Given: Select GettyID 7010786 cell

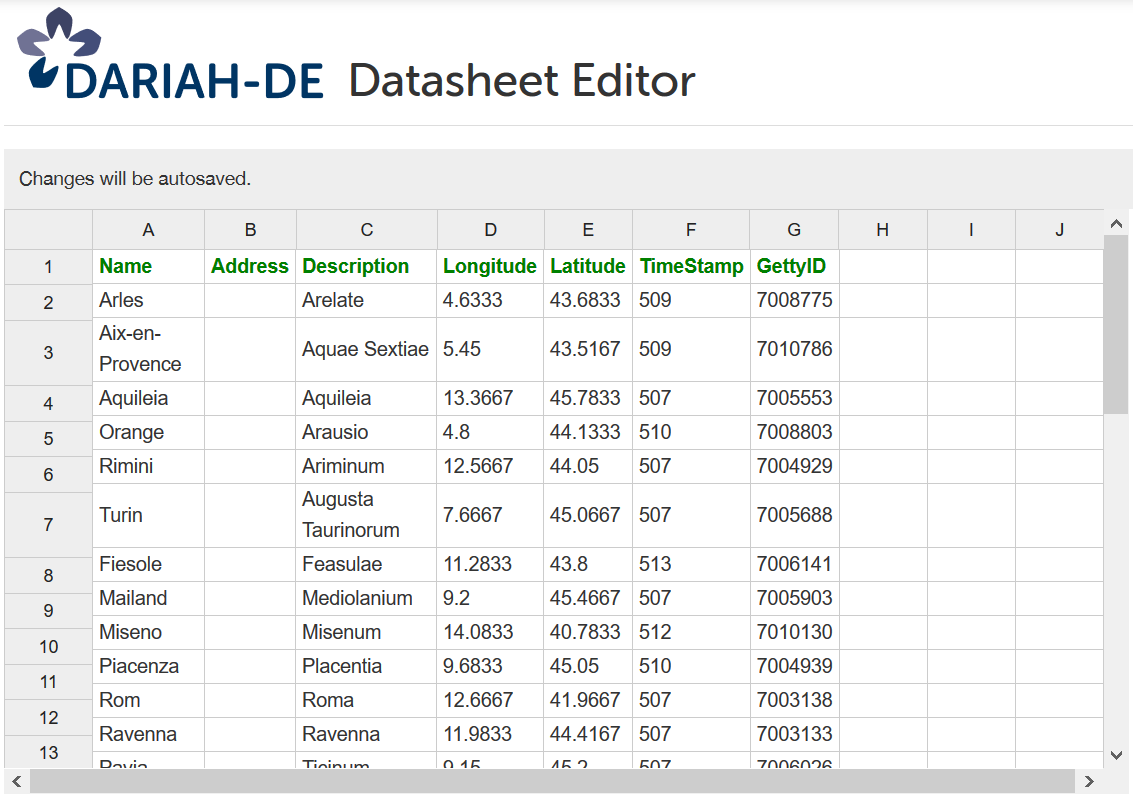Looking at the screenshot, I should coord(794,350).
